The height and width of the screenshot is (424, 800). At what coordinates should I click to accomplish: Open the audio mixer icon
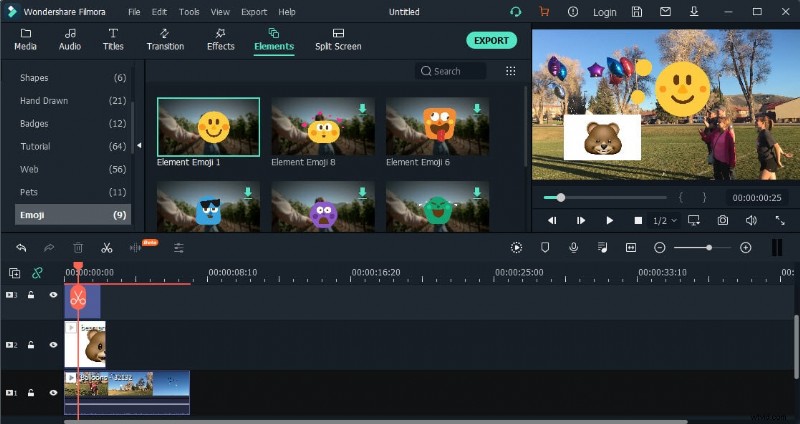pyautogui.click(x=603, y=247)
